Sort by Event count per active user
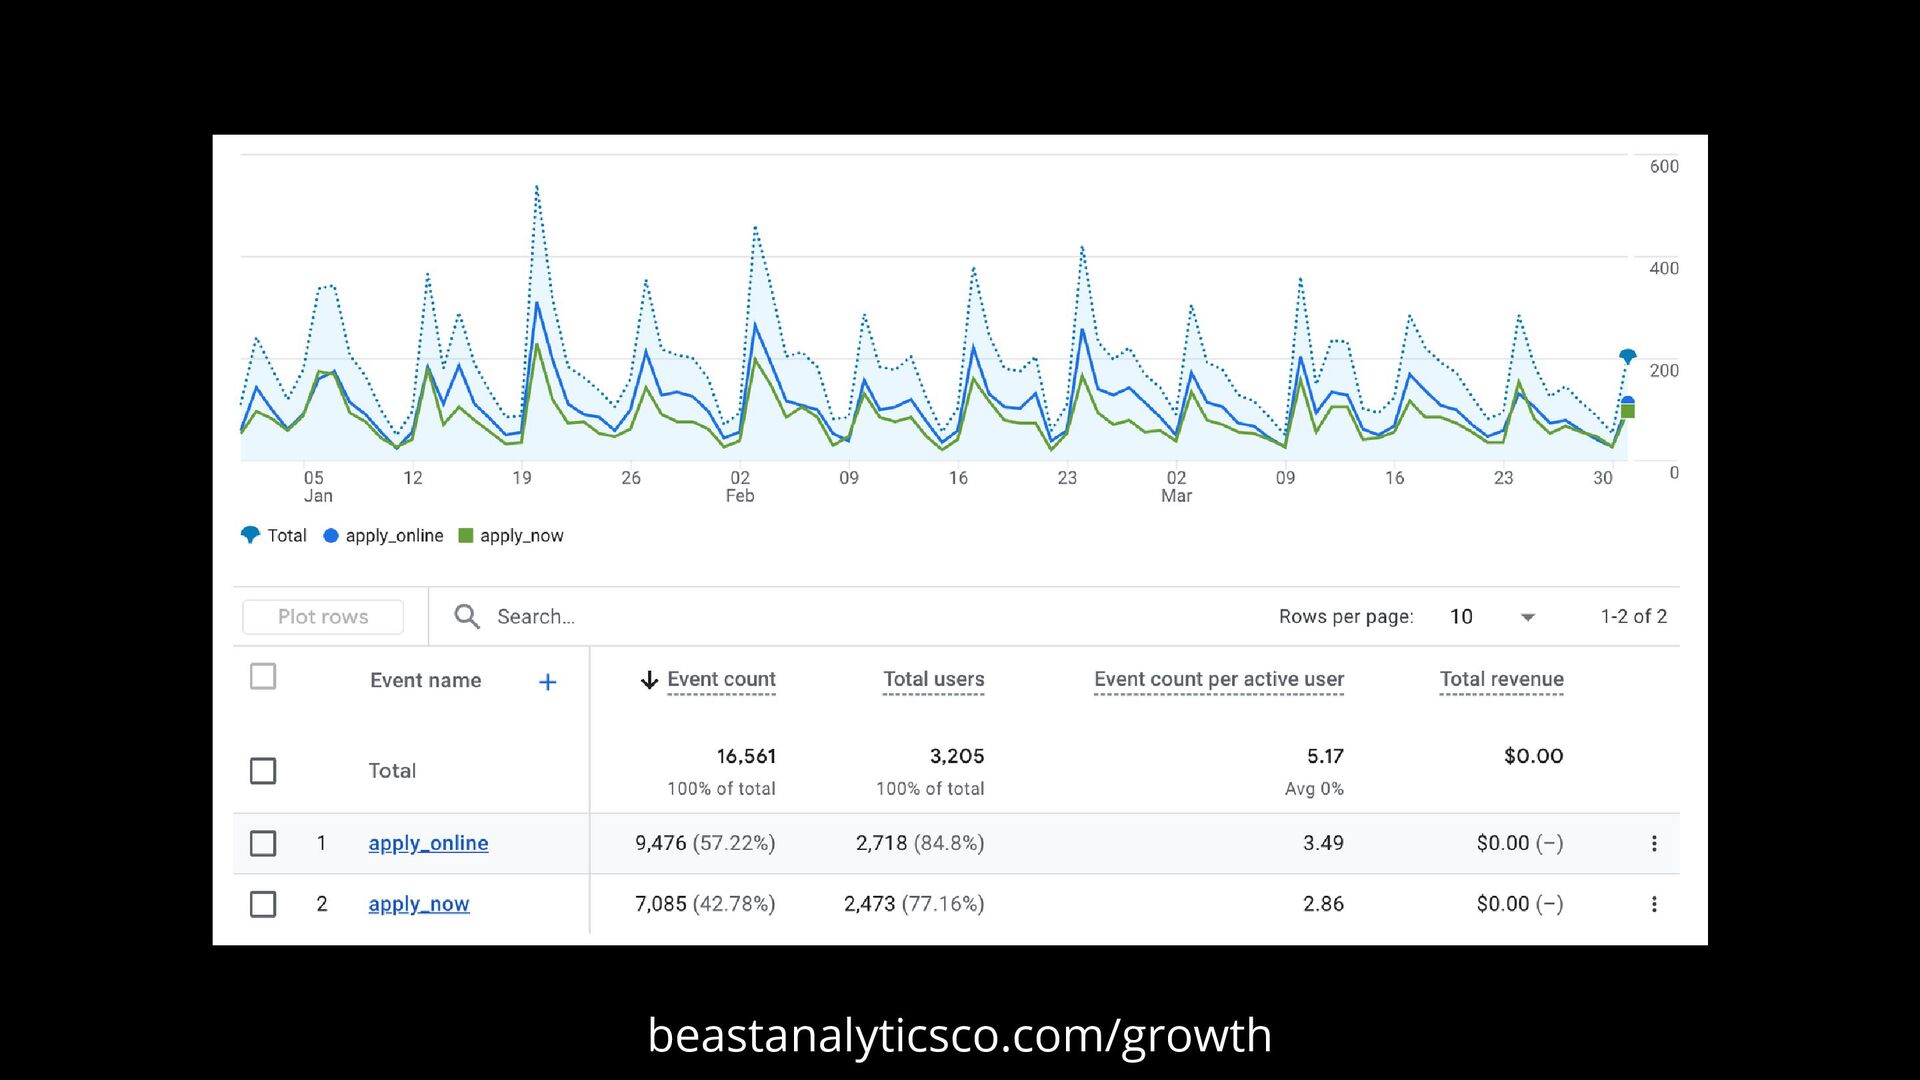Screen dimensions: 1920x1080 [x=1218, y=679]
